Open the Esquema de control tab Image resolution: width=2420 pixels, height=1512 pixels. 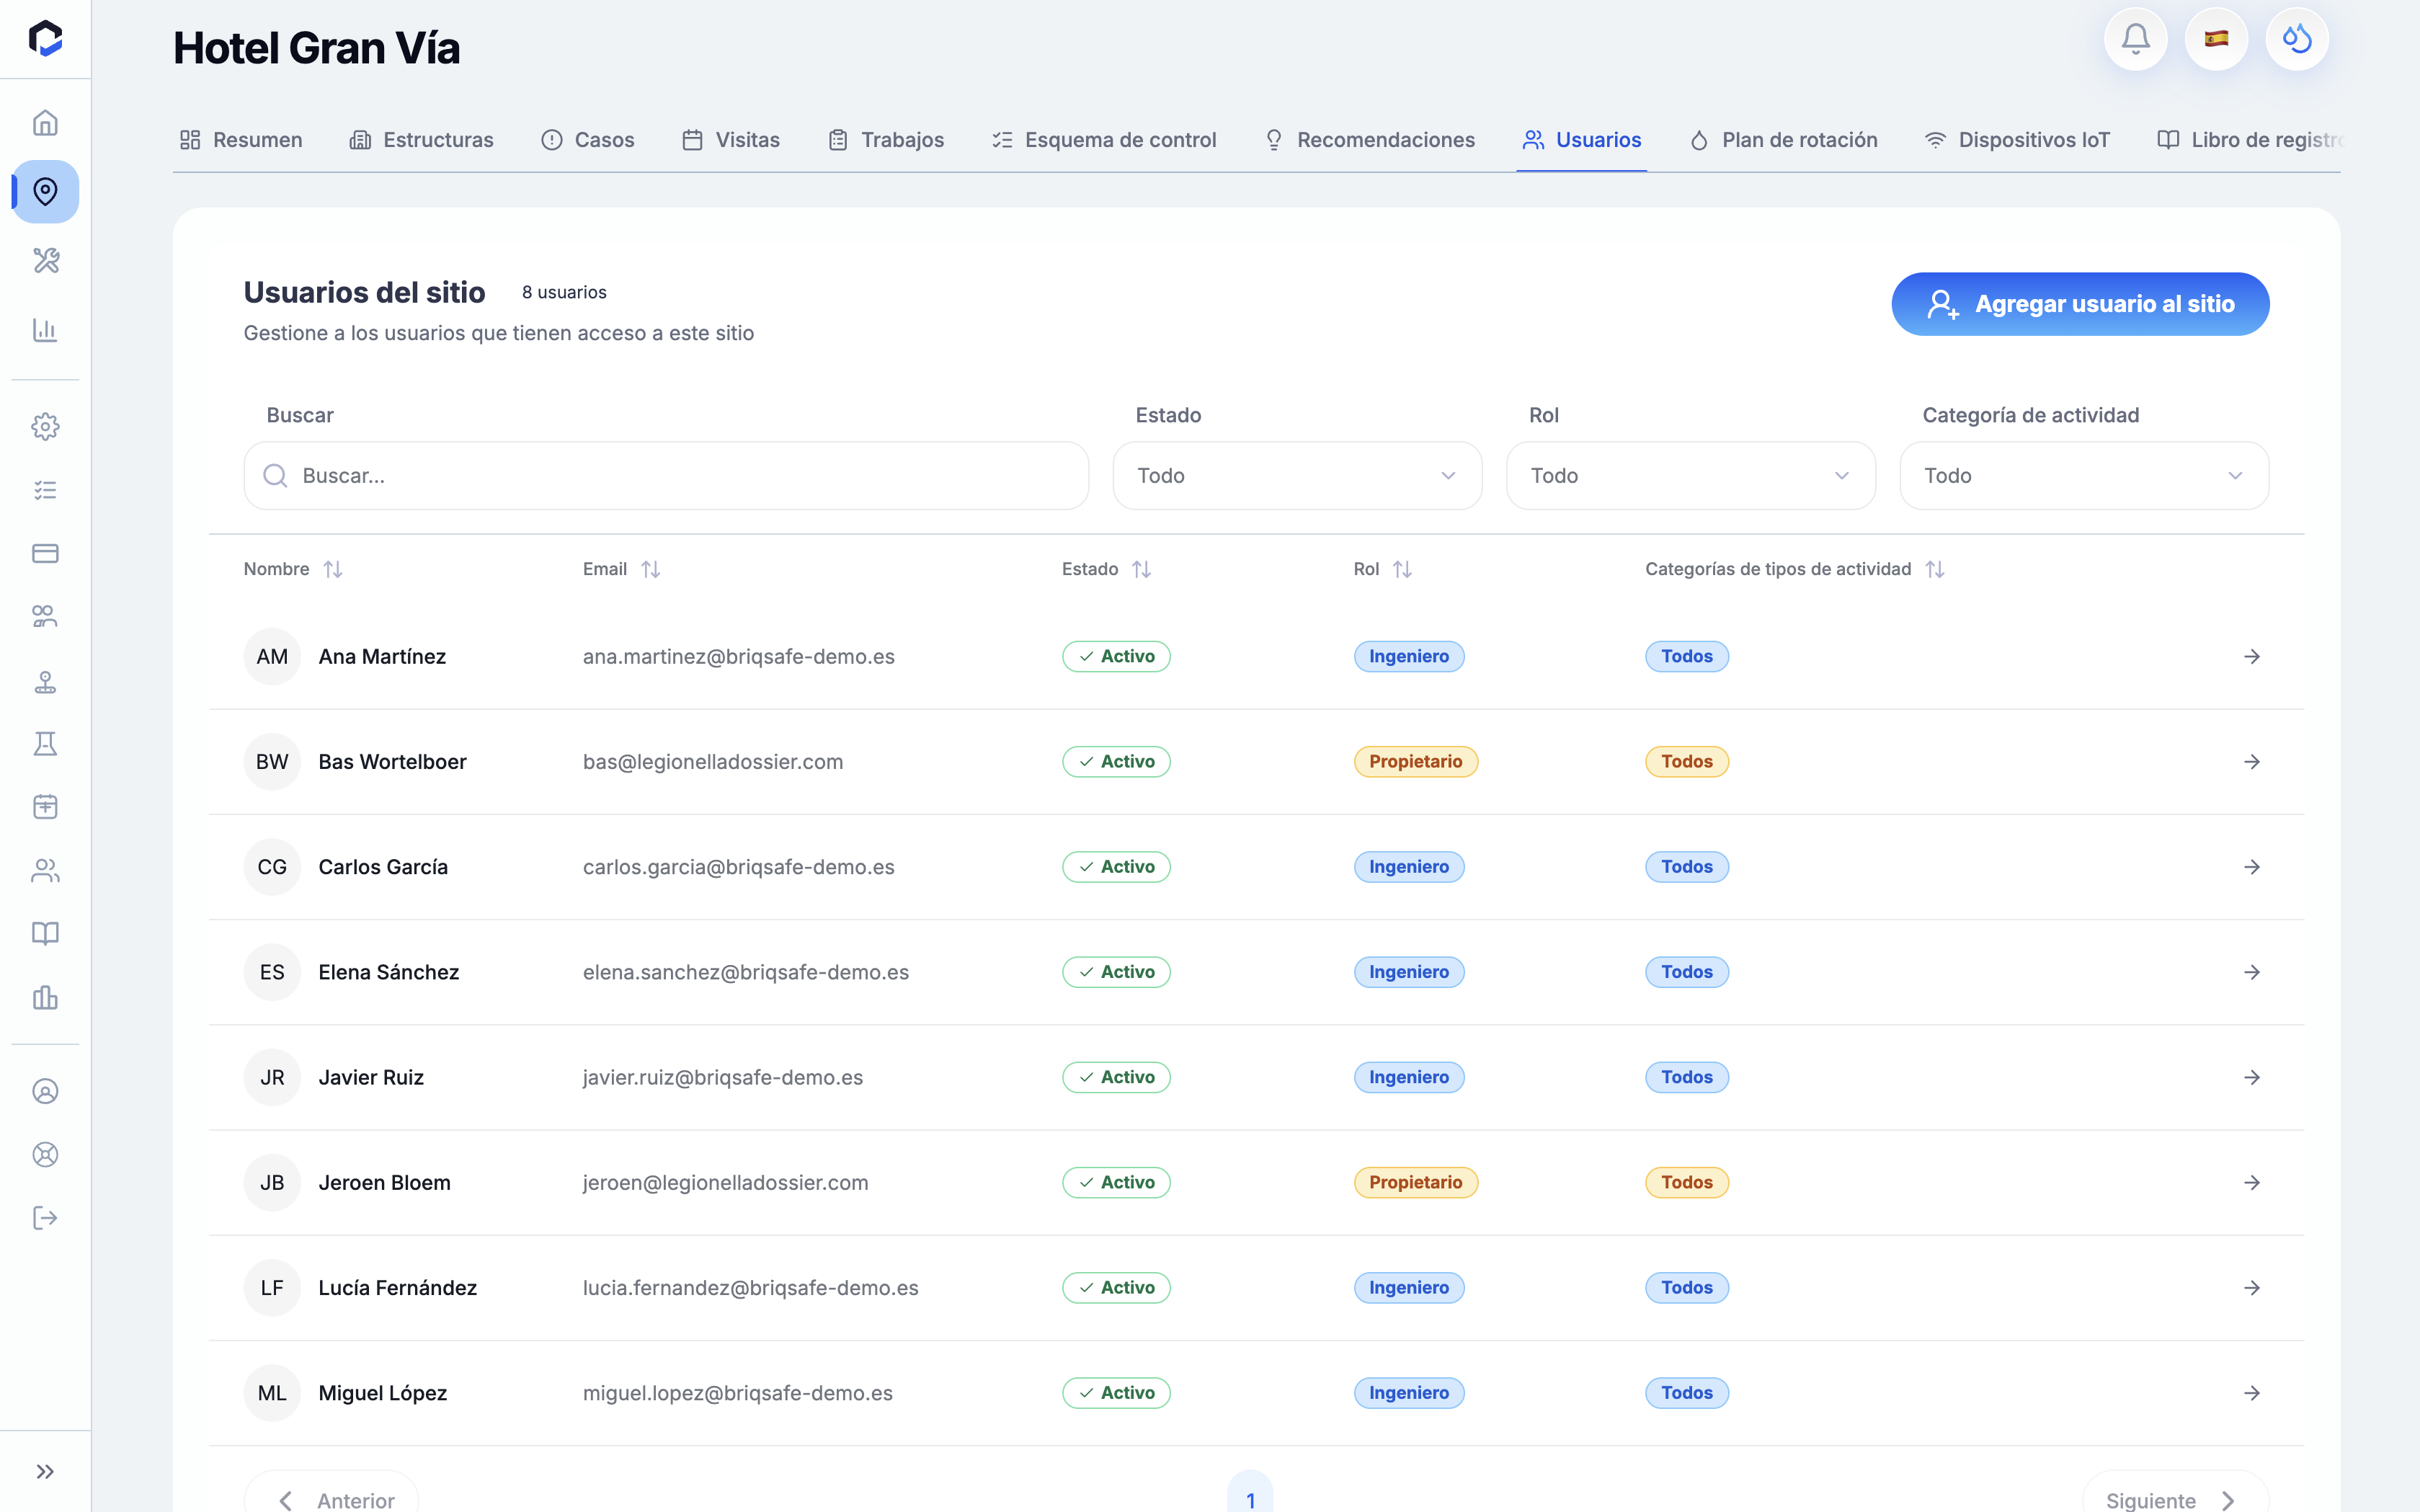(x=1104, y=140)
